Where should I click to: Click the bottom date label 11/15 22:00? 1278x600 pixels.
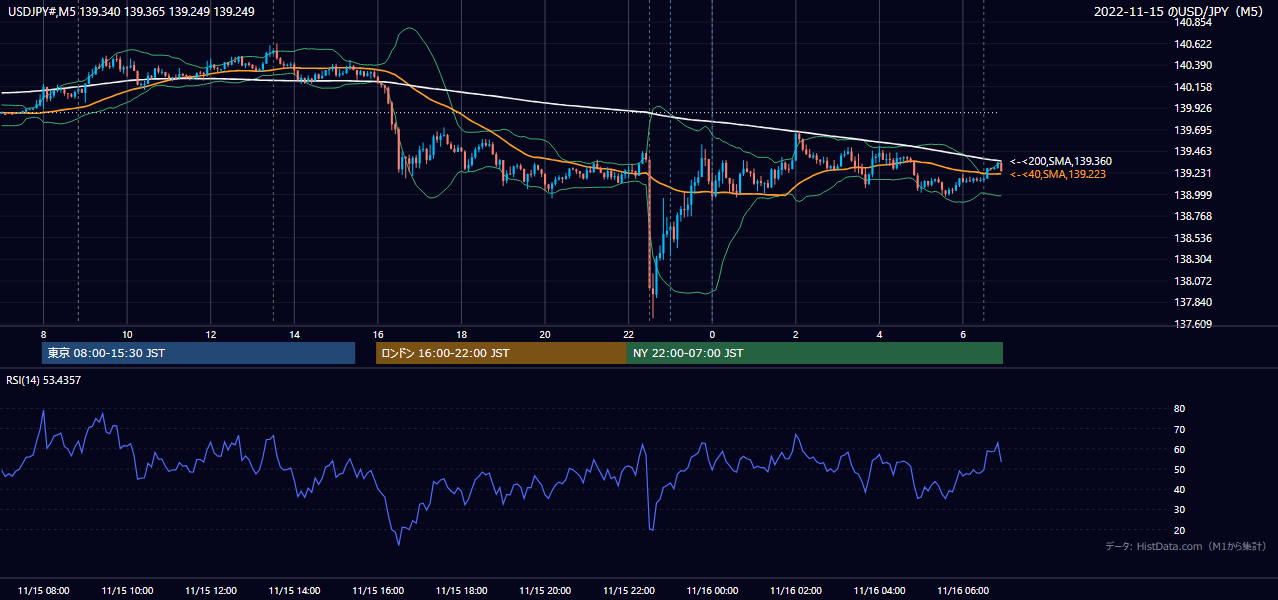click(x=628, y=591)
